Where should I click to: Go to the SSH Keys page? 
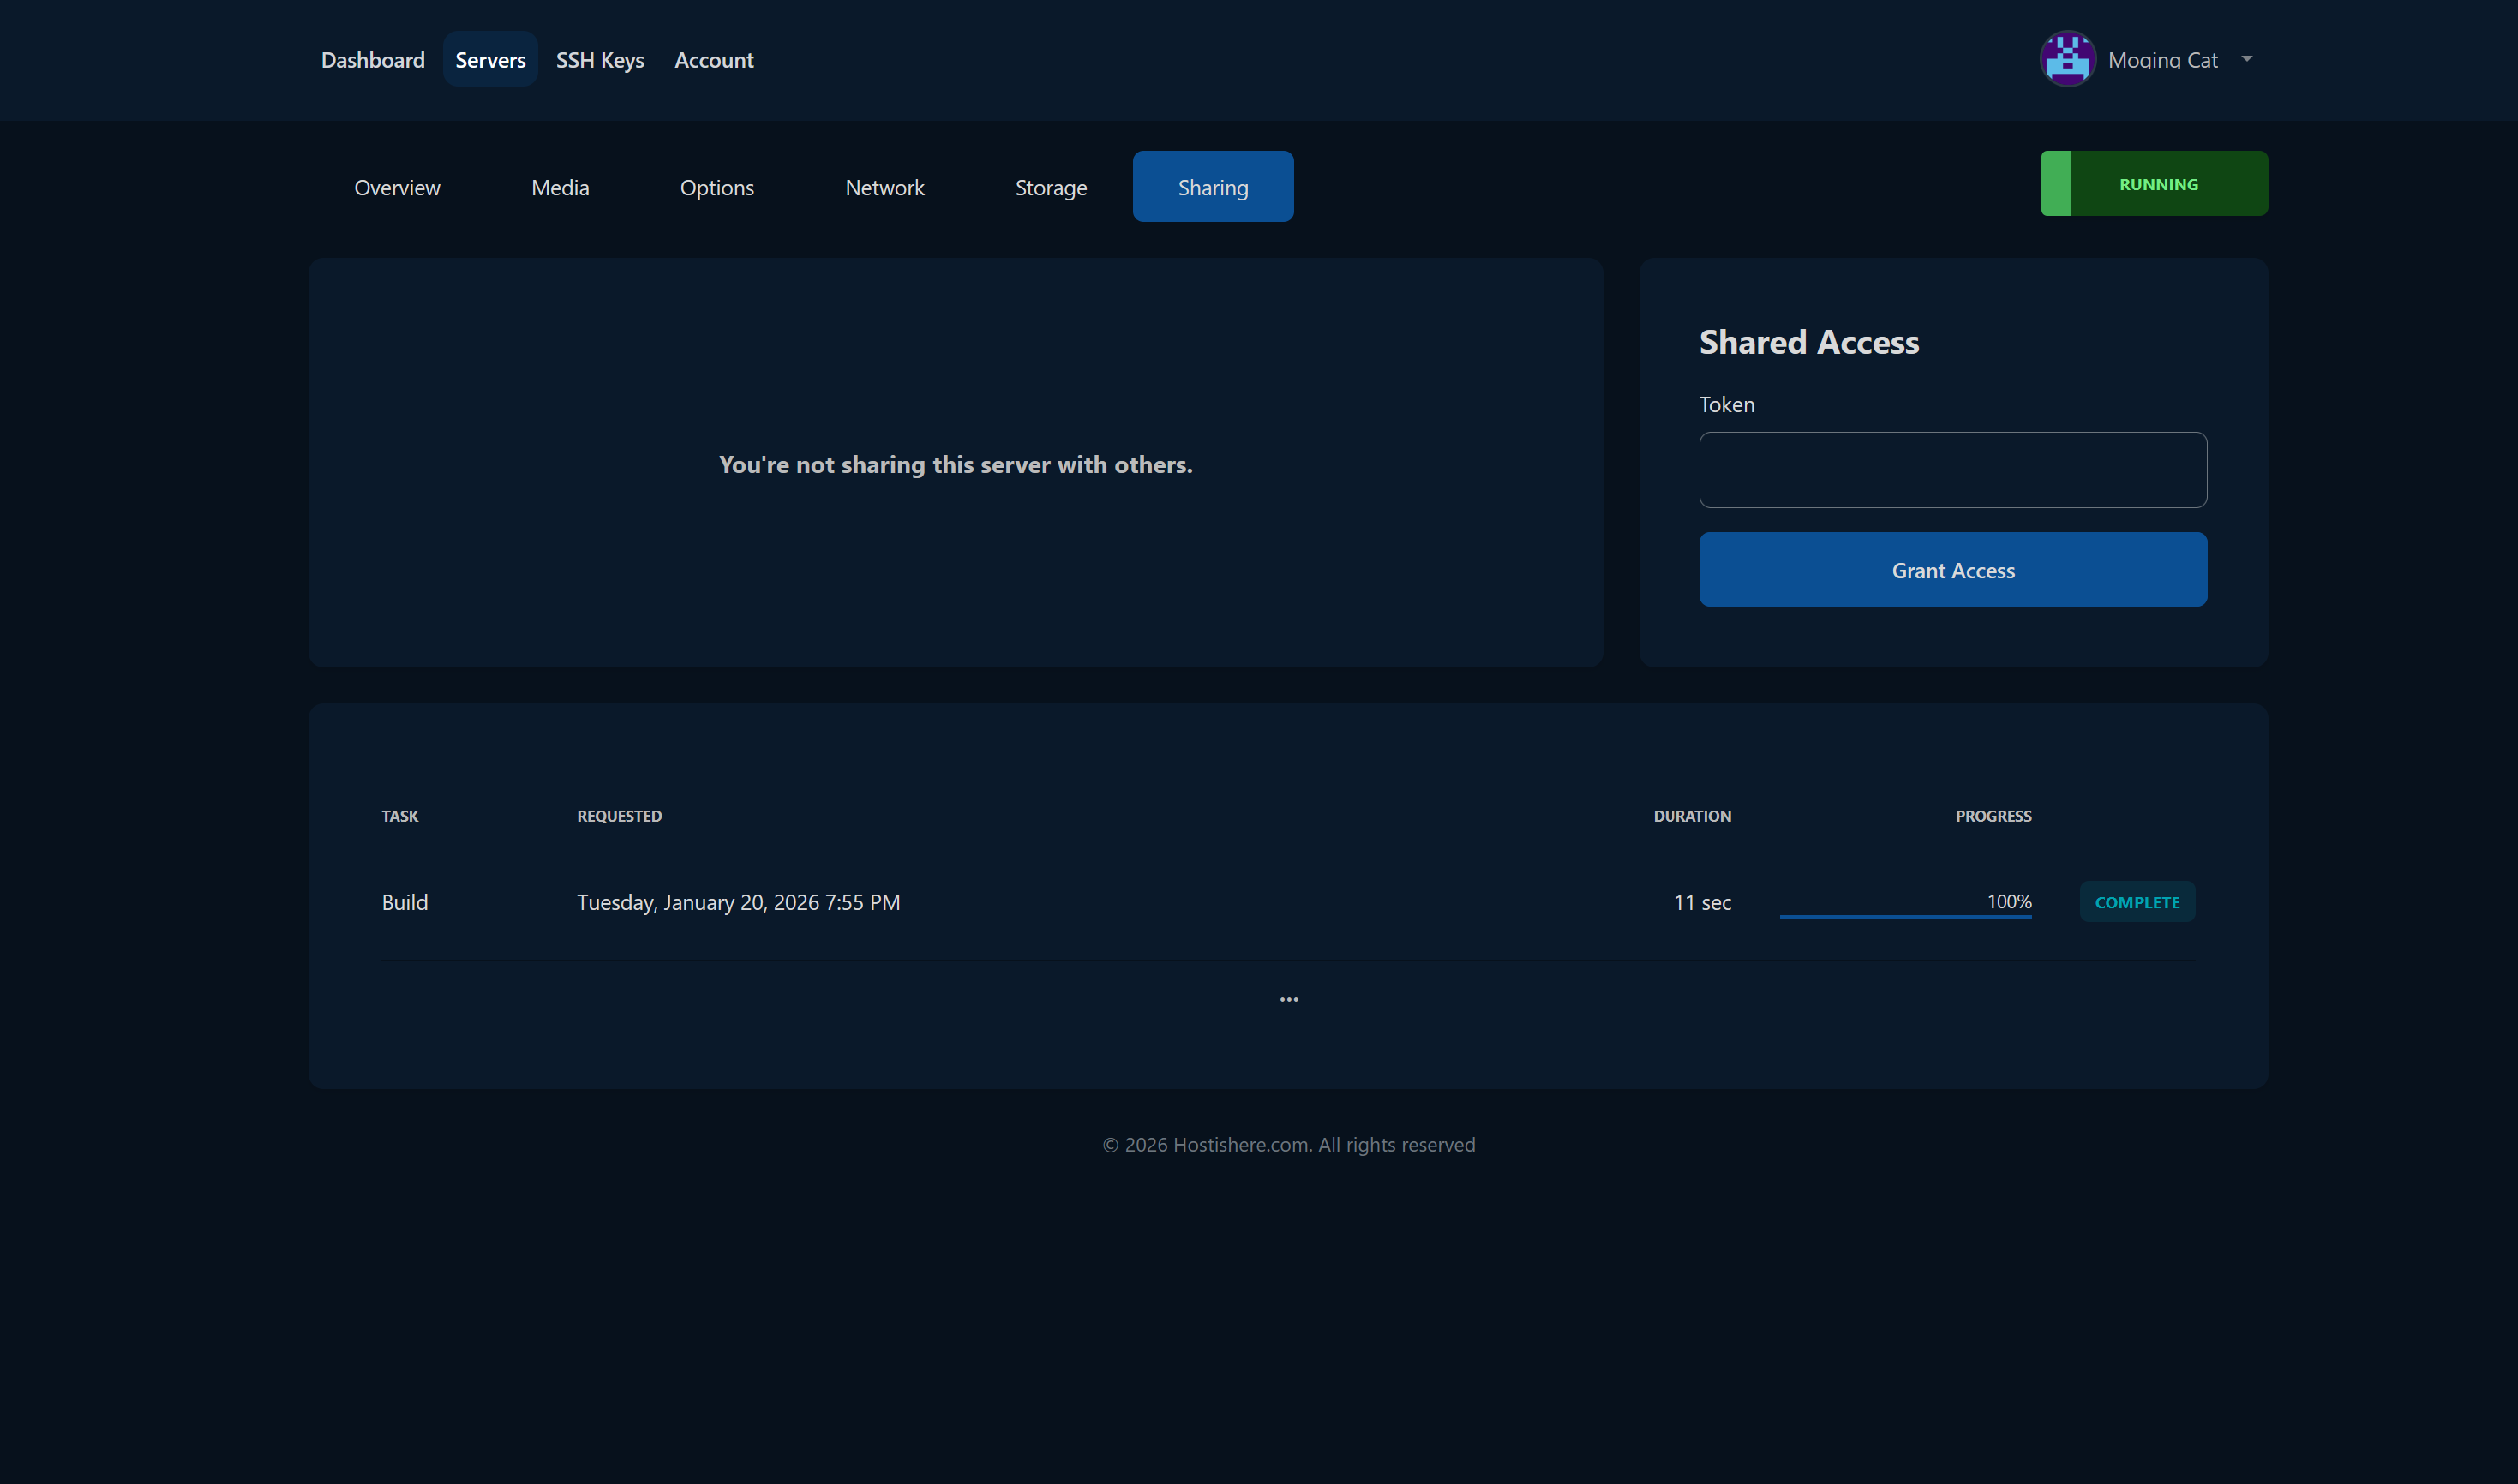[x=599, y=60]
